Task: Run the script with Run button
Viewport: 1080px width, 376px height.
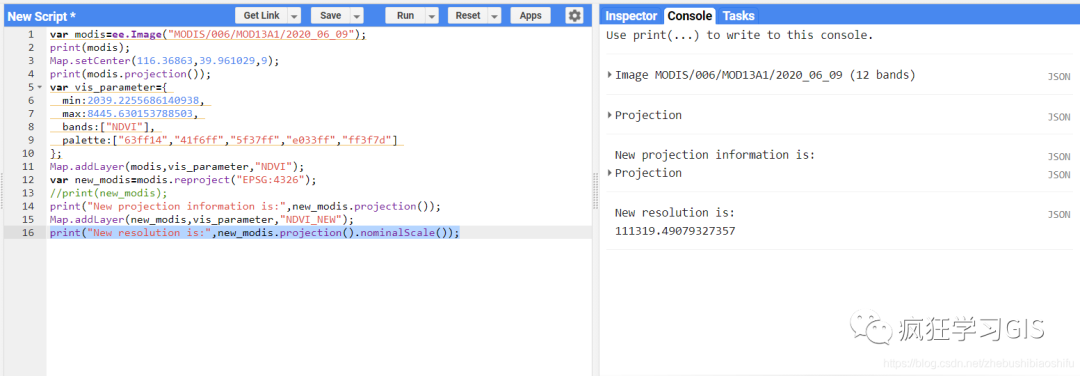Action: click(x=406, y=16)
